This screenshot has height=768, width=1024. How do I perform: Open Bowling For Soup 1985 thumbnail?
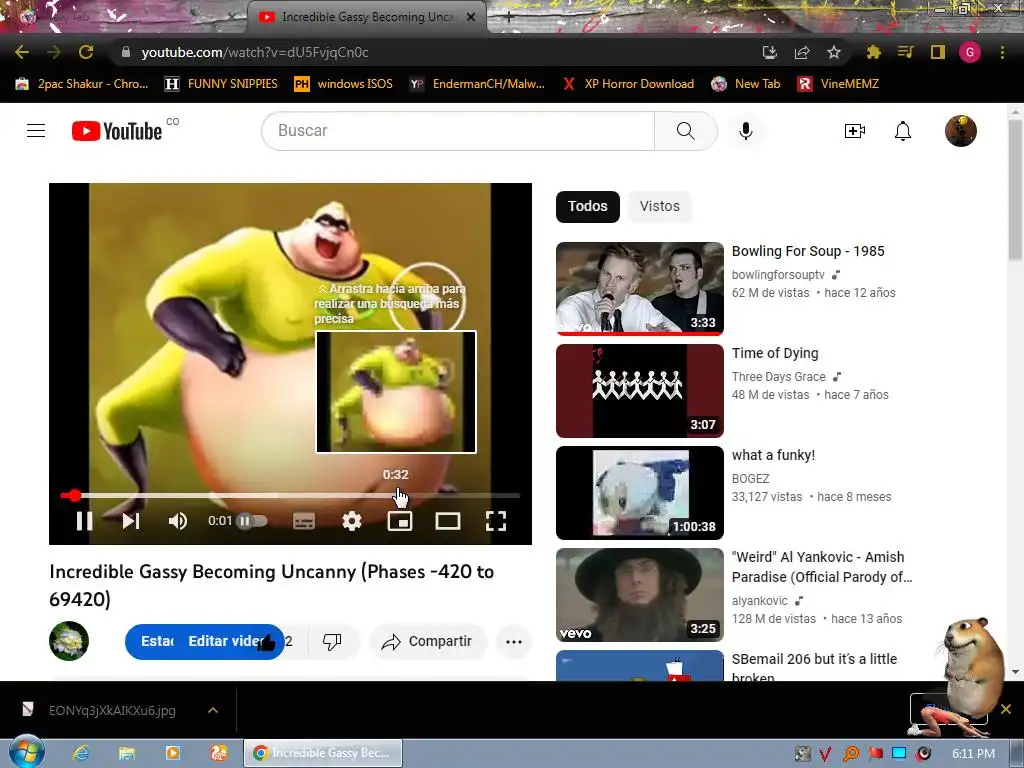point(640,289)
